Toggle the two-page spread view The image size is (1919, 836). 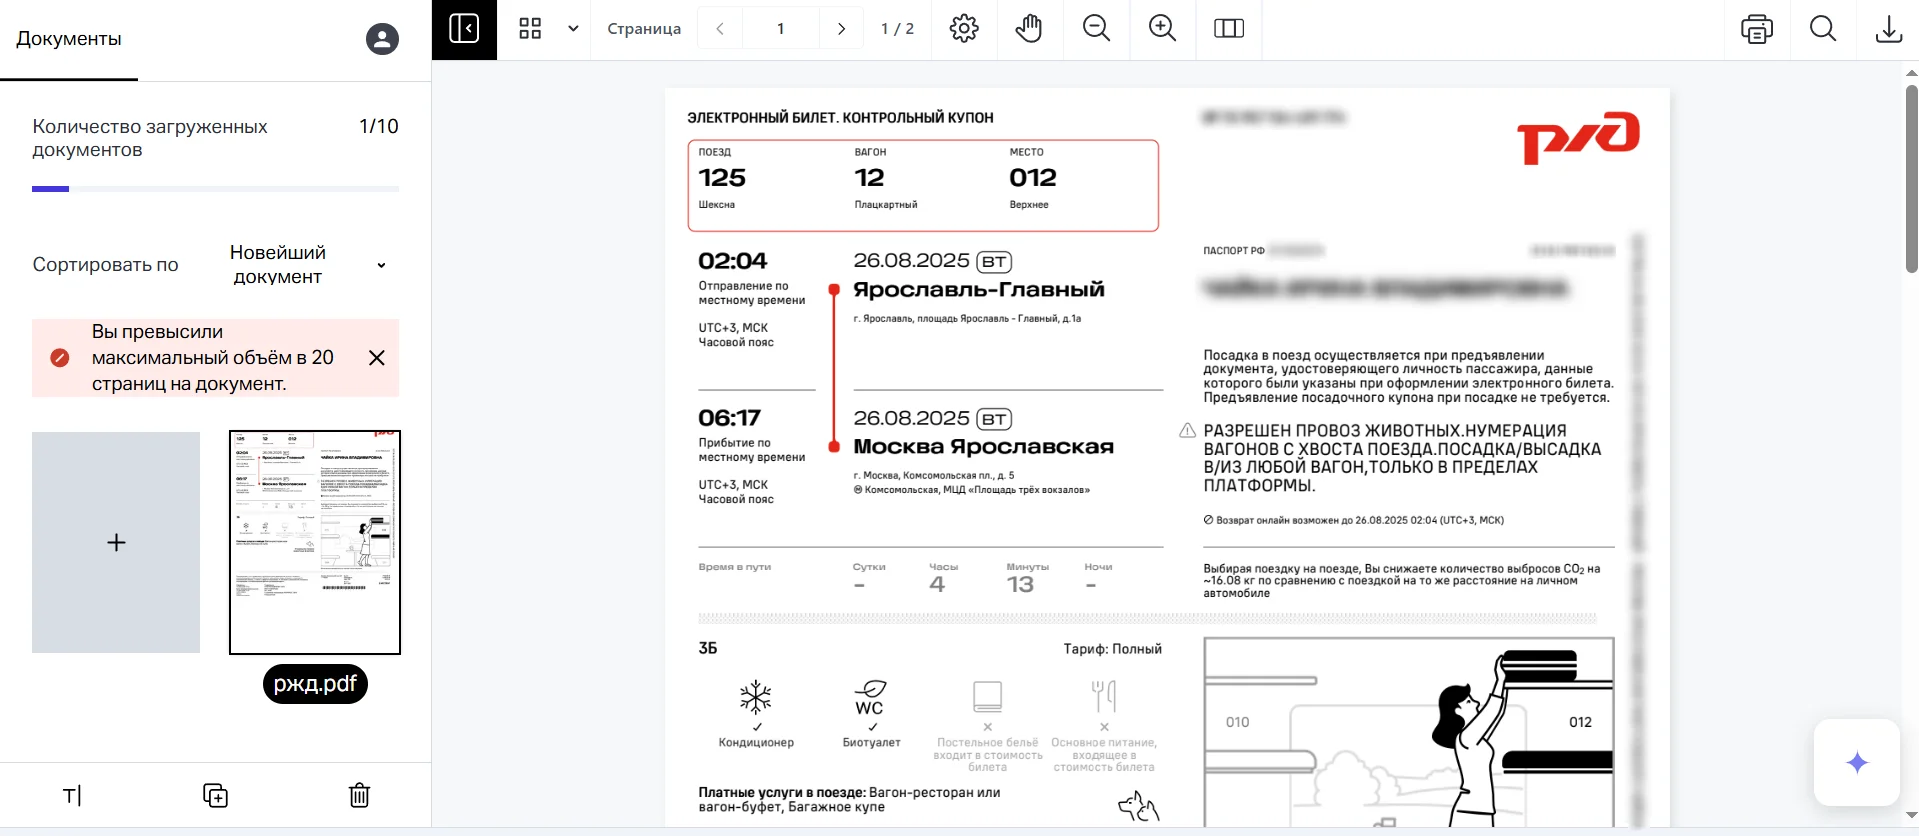pyautogui.click(x=1228, y=29)
